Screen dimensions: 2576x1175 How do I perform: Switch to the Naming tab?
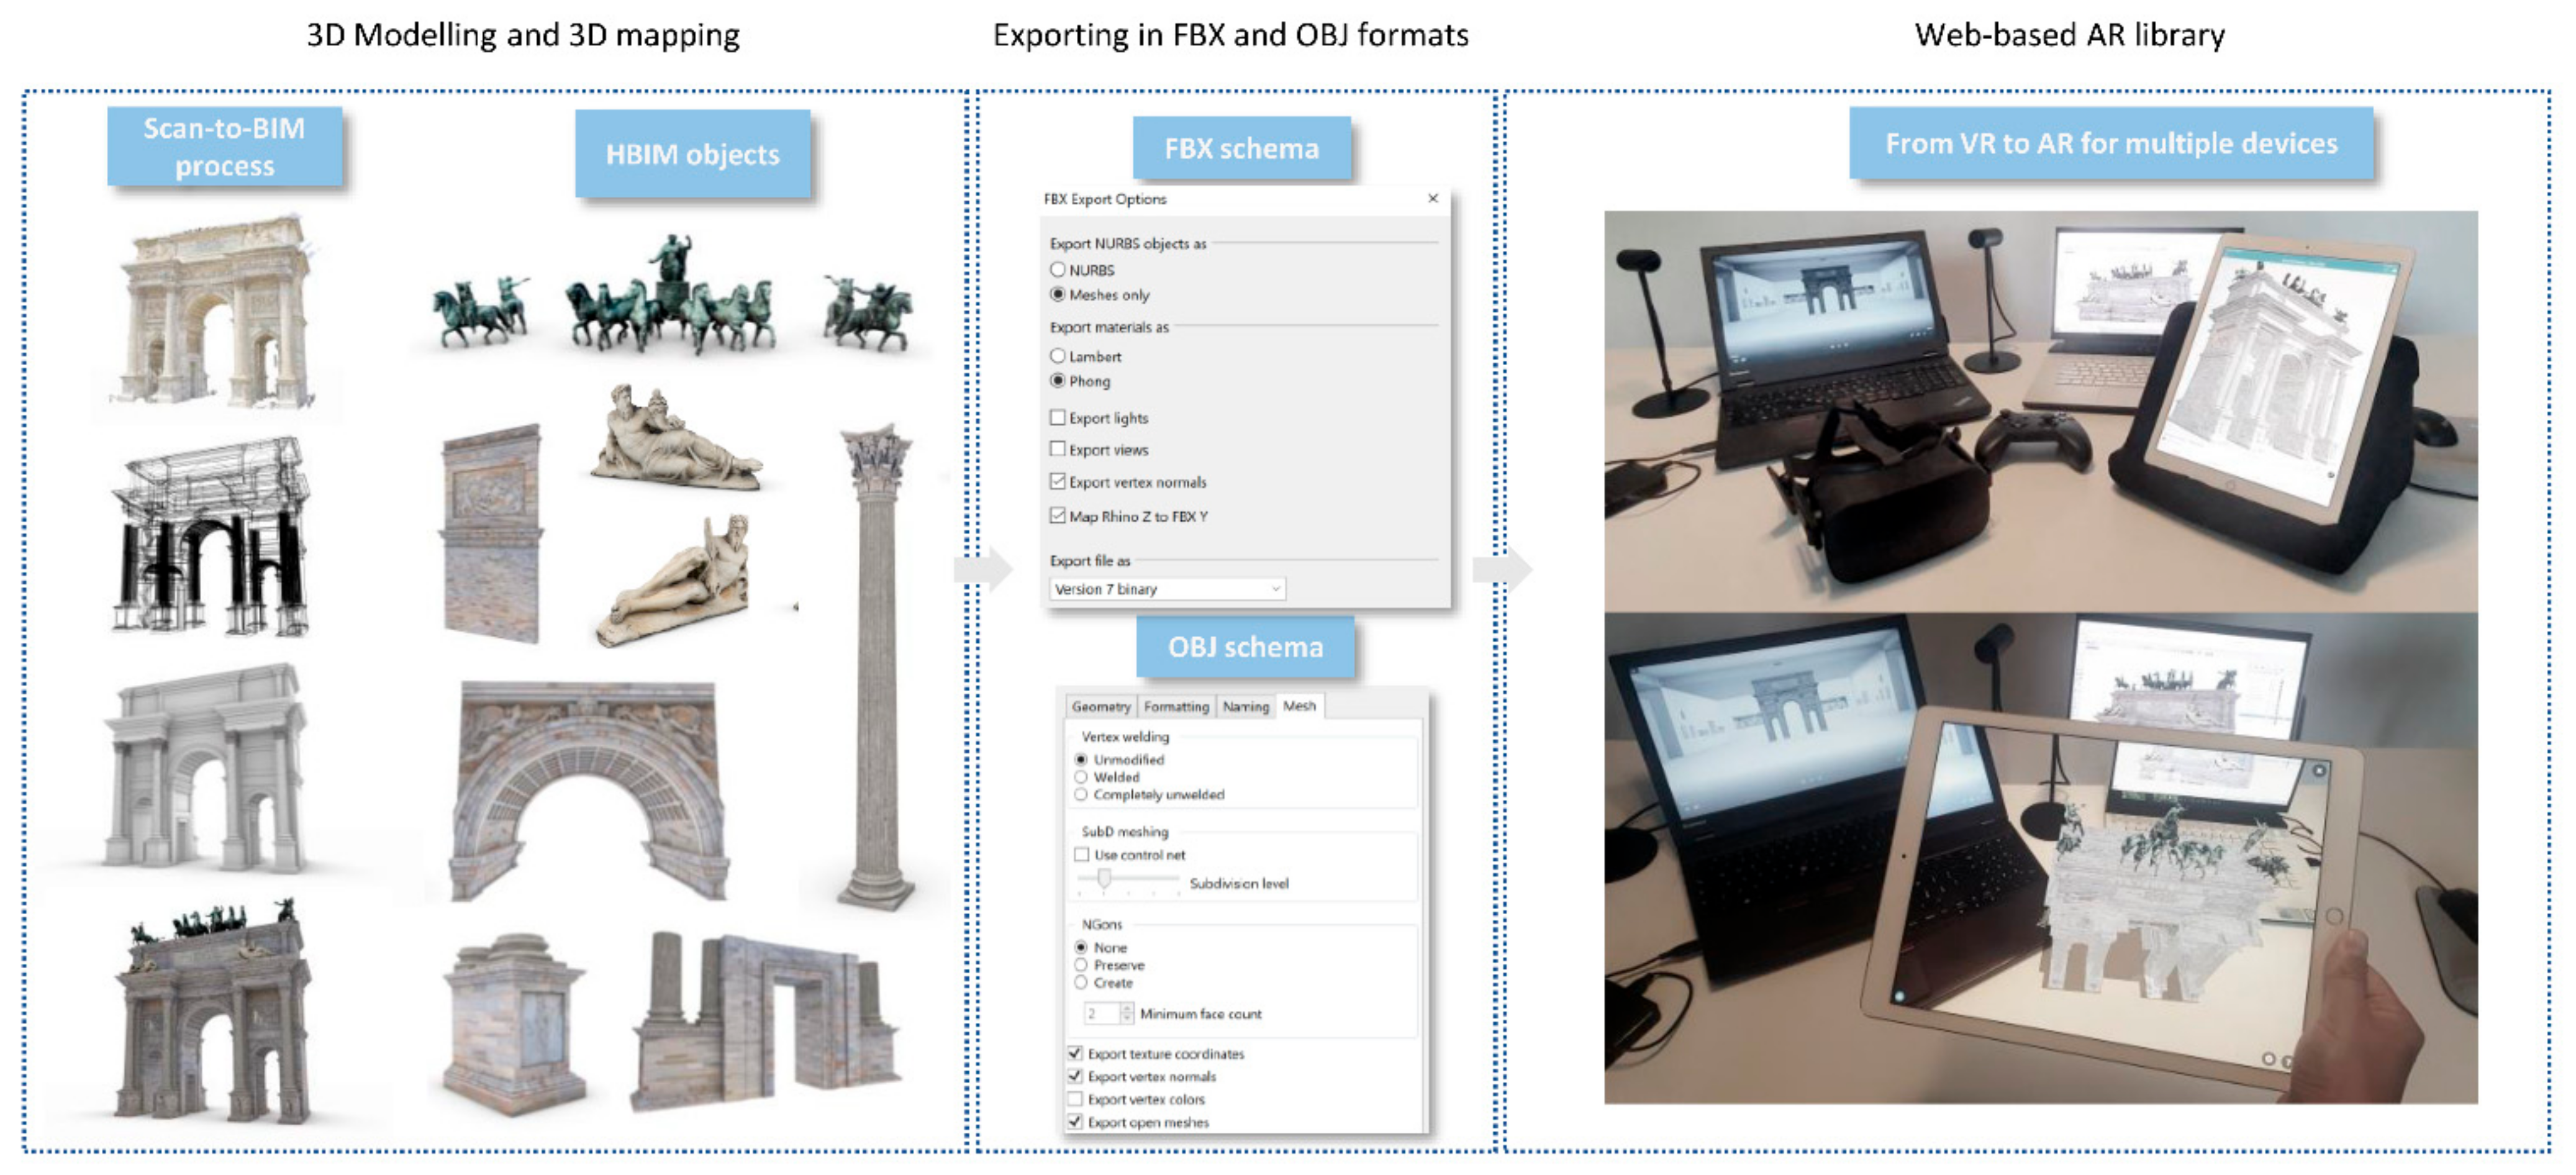1245,707
